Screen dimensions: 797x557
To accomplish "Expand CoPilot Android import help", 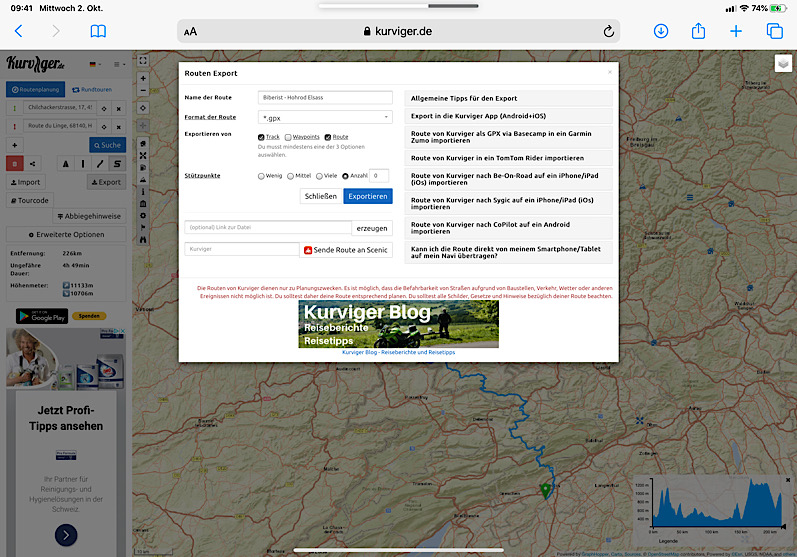I will 508,228.
